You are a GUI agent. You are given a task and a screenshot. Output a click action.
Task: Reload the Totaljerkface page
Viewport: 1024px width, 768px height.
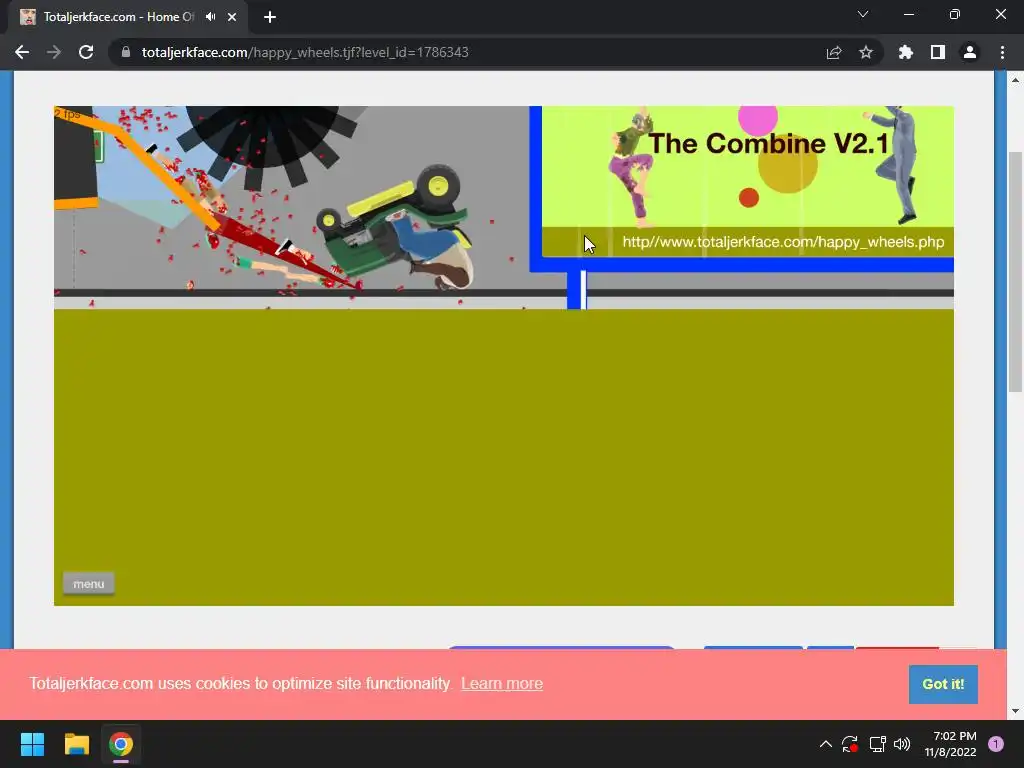click(86, 52)
